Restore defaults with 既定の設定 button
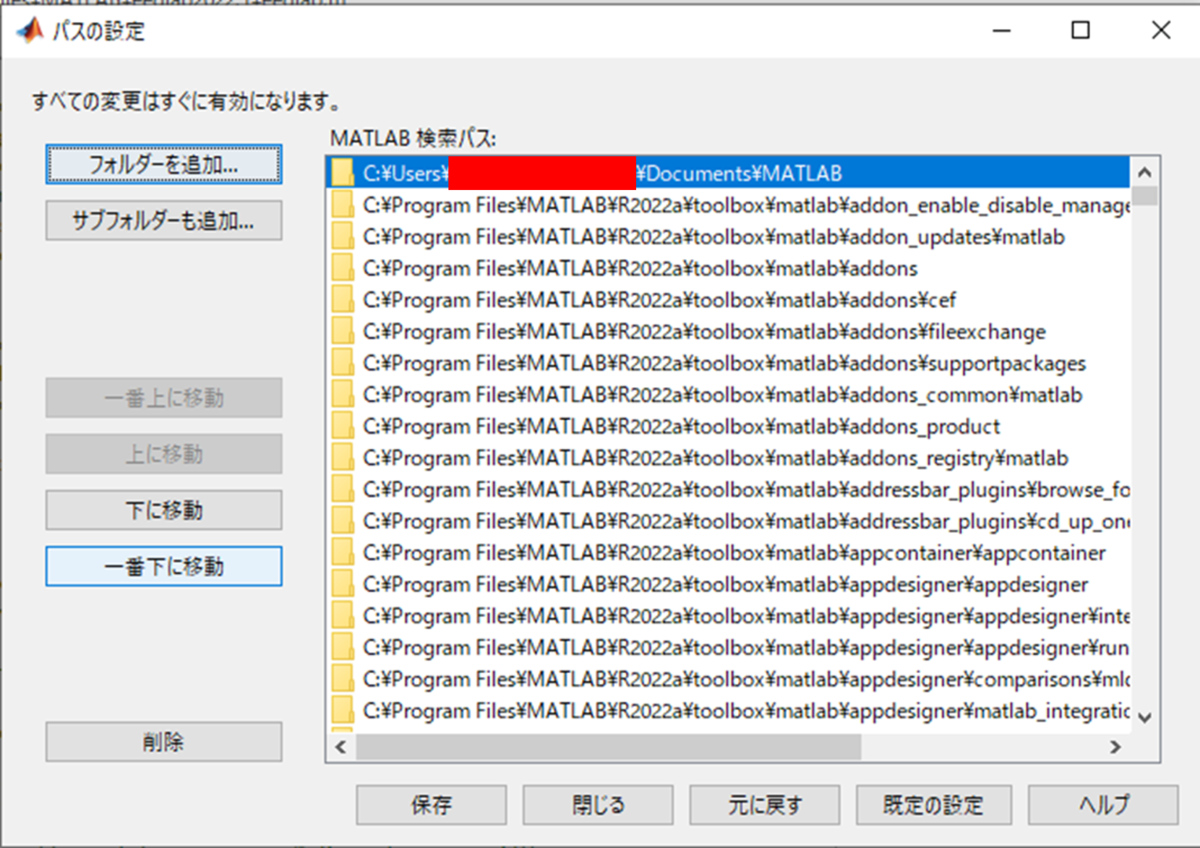Image resolution: width=1200 pixels, height=848 pixels. click(x=933, y=804)
